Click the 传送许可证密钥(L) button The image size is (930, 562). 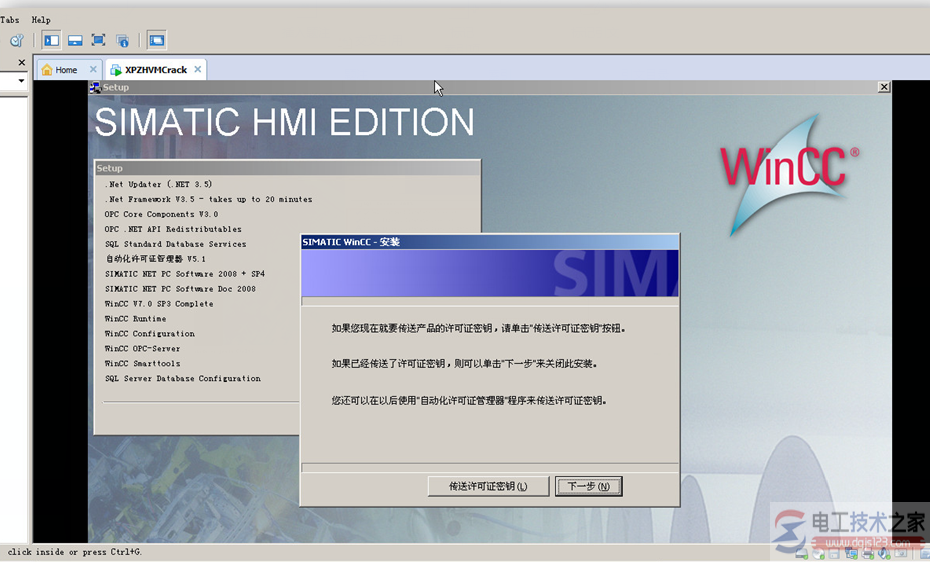click(488, 486)
